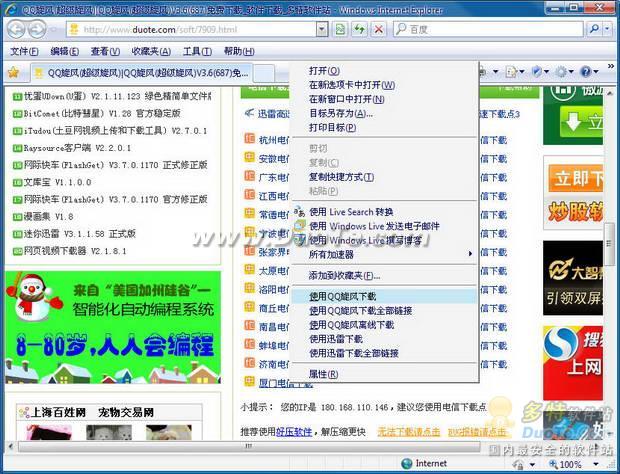
Task: Expand the zoom level 100% dropdown
Action: click(x=596, y=464)
